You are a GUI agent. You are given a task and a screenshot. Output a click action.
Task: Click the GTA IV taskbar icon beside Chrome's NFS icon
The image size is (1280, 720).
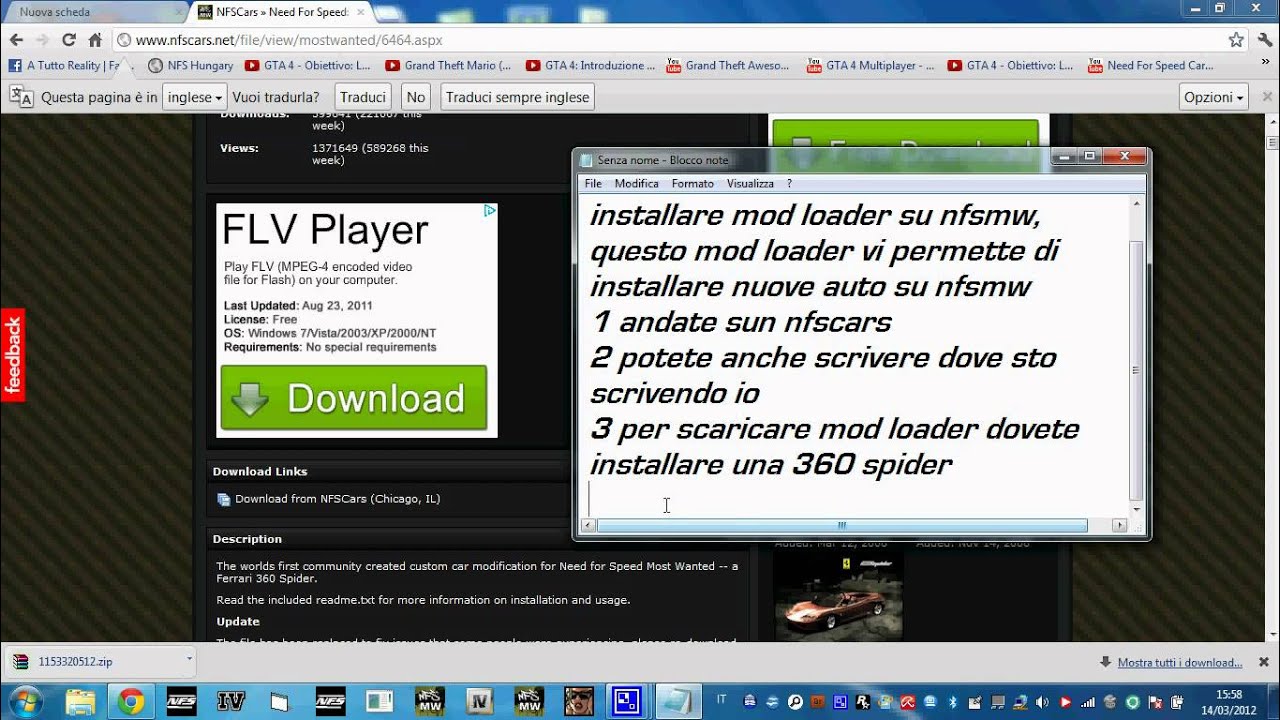(231, 700)
